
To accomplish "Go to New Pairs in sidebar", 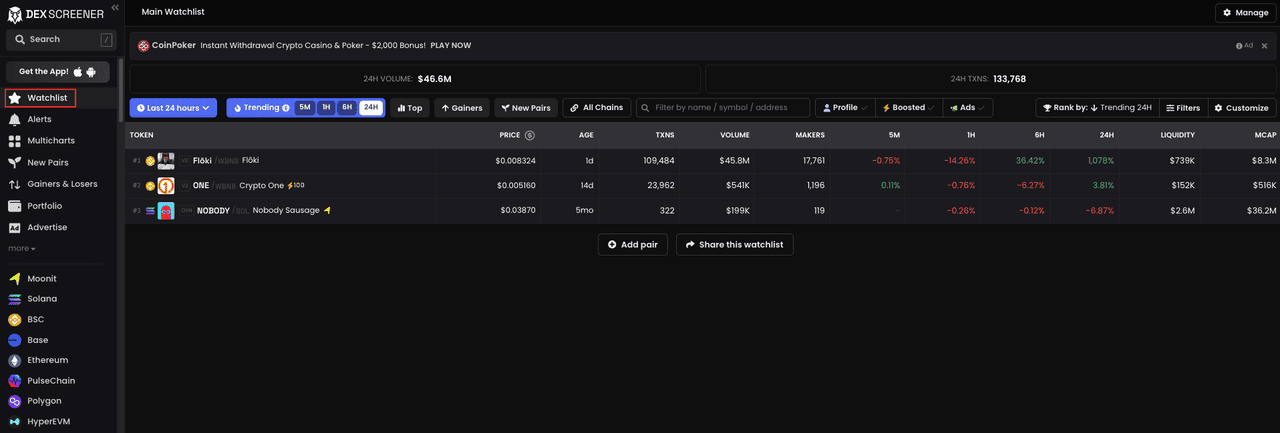I will pos(47,162).
